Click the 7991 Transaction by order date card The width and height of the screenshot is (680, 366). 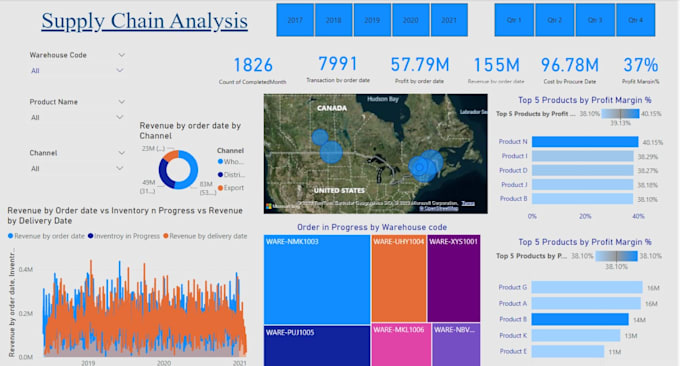(x=338, y=68)
